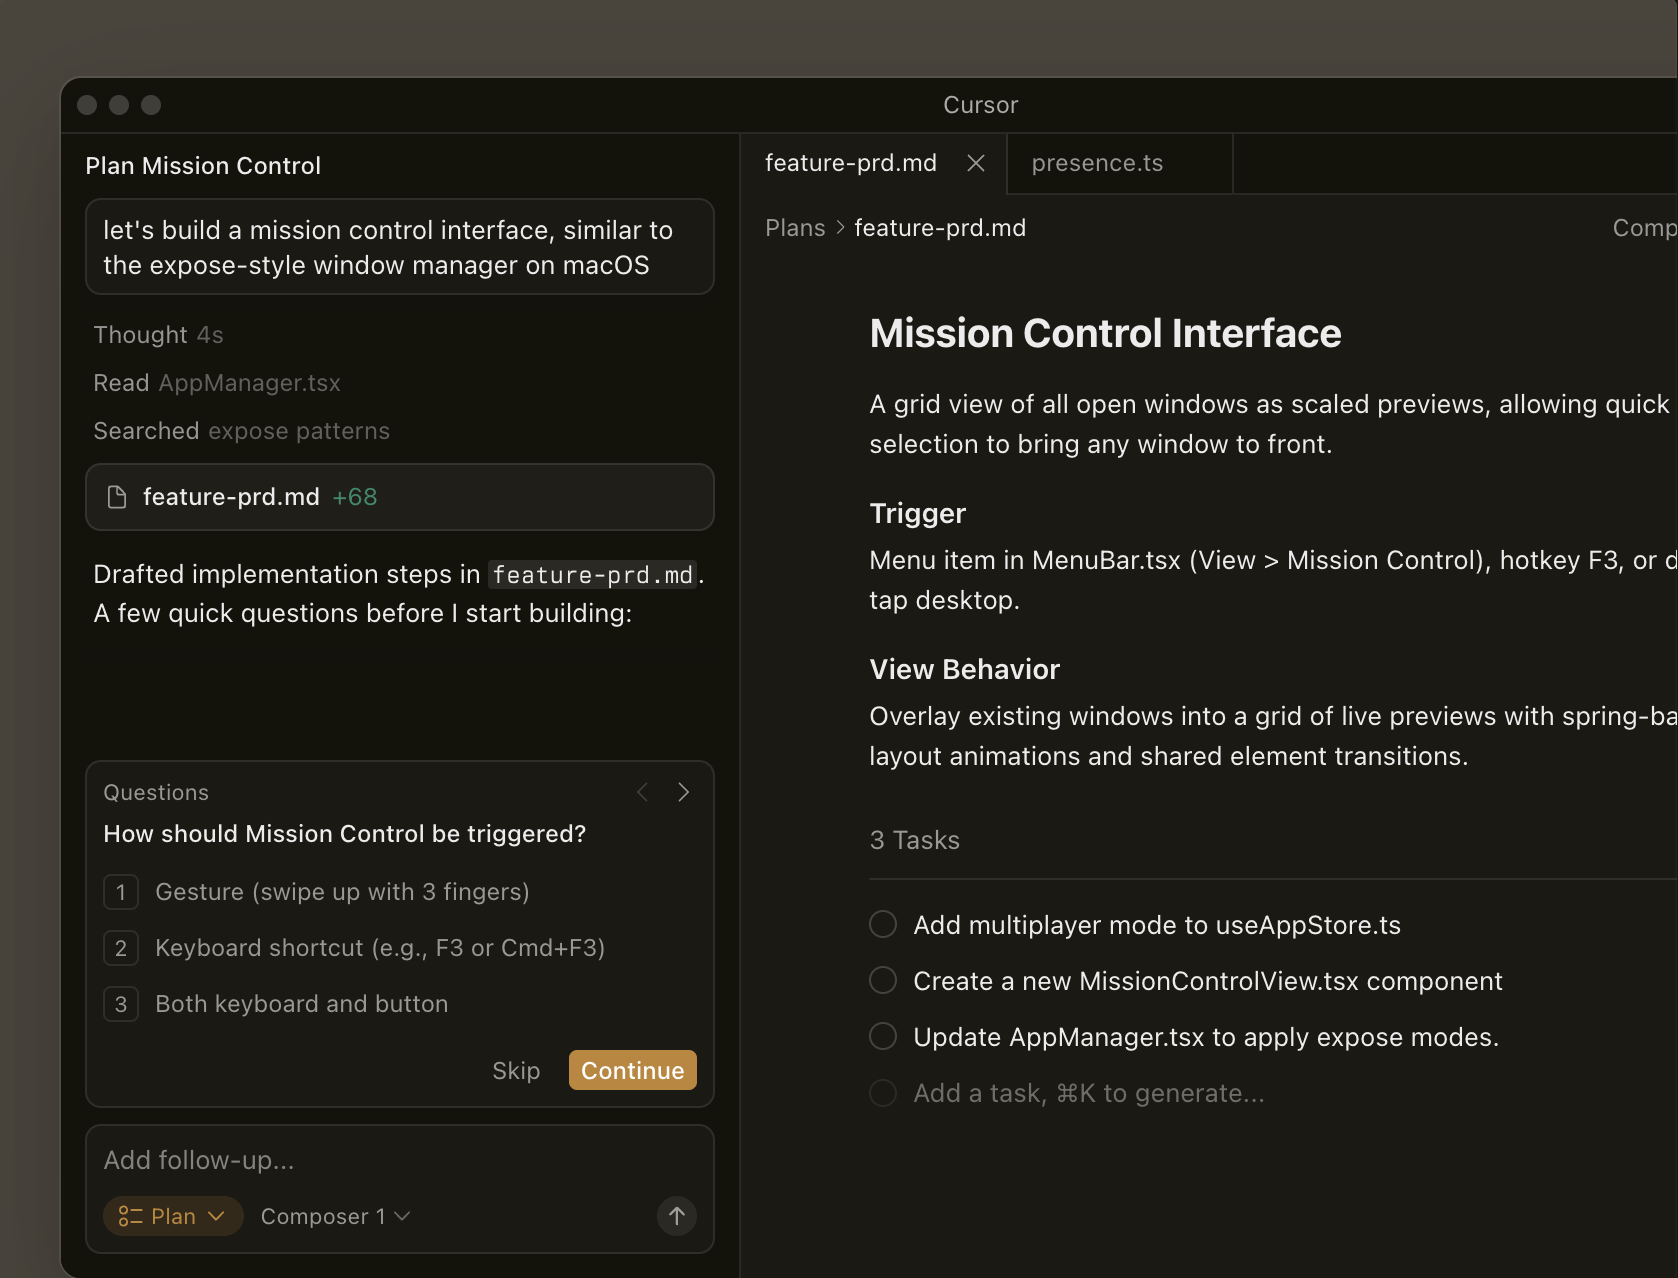Go to next question with right chevron
Screen dimensions: 1678x1278
[x=684, y=792]
